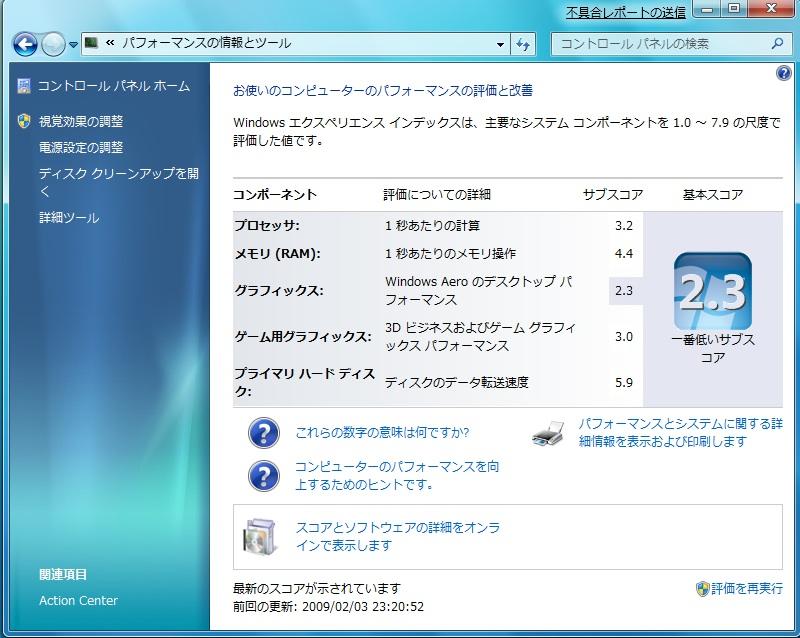Click 不具合レポートの送信 link in title bar
The image size is (800, 638).
click(x=626, y=12)
